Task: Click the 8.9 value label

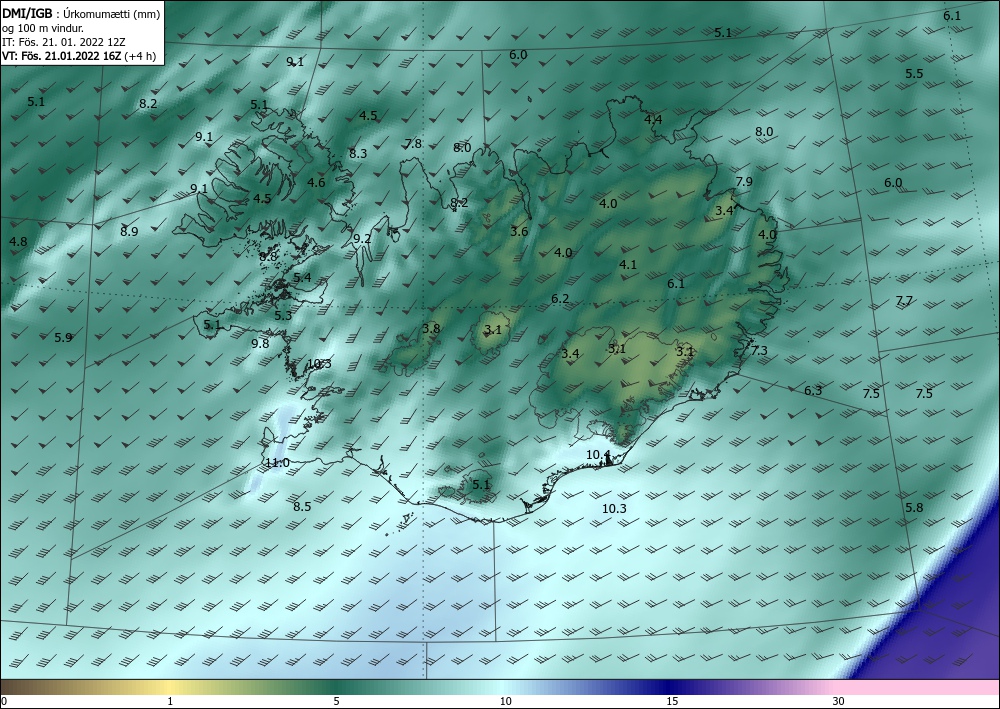Action: [x=129, y=231]
